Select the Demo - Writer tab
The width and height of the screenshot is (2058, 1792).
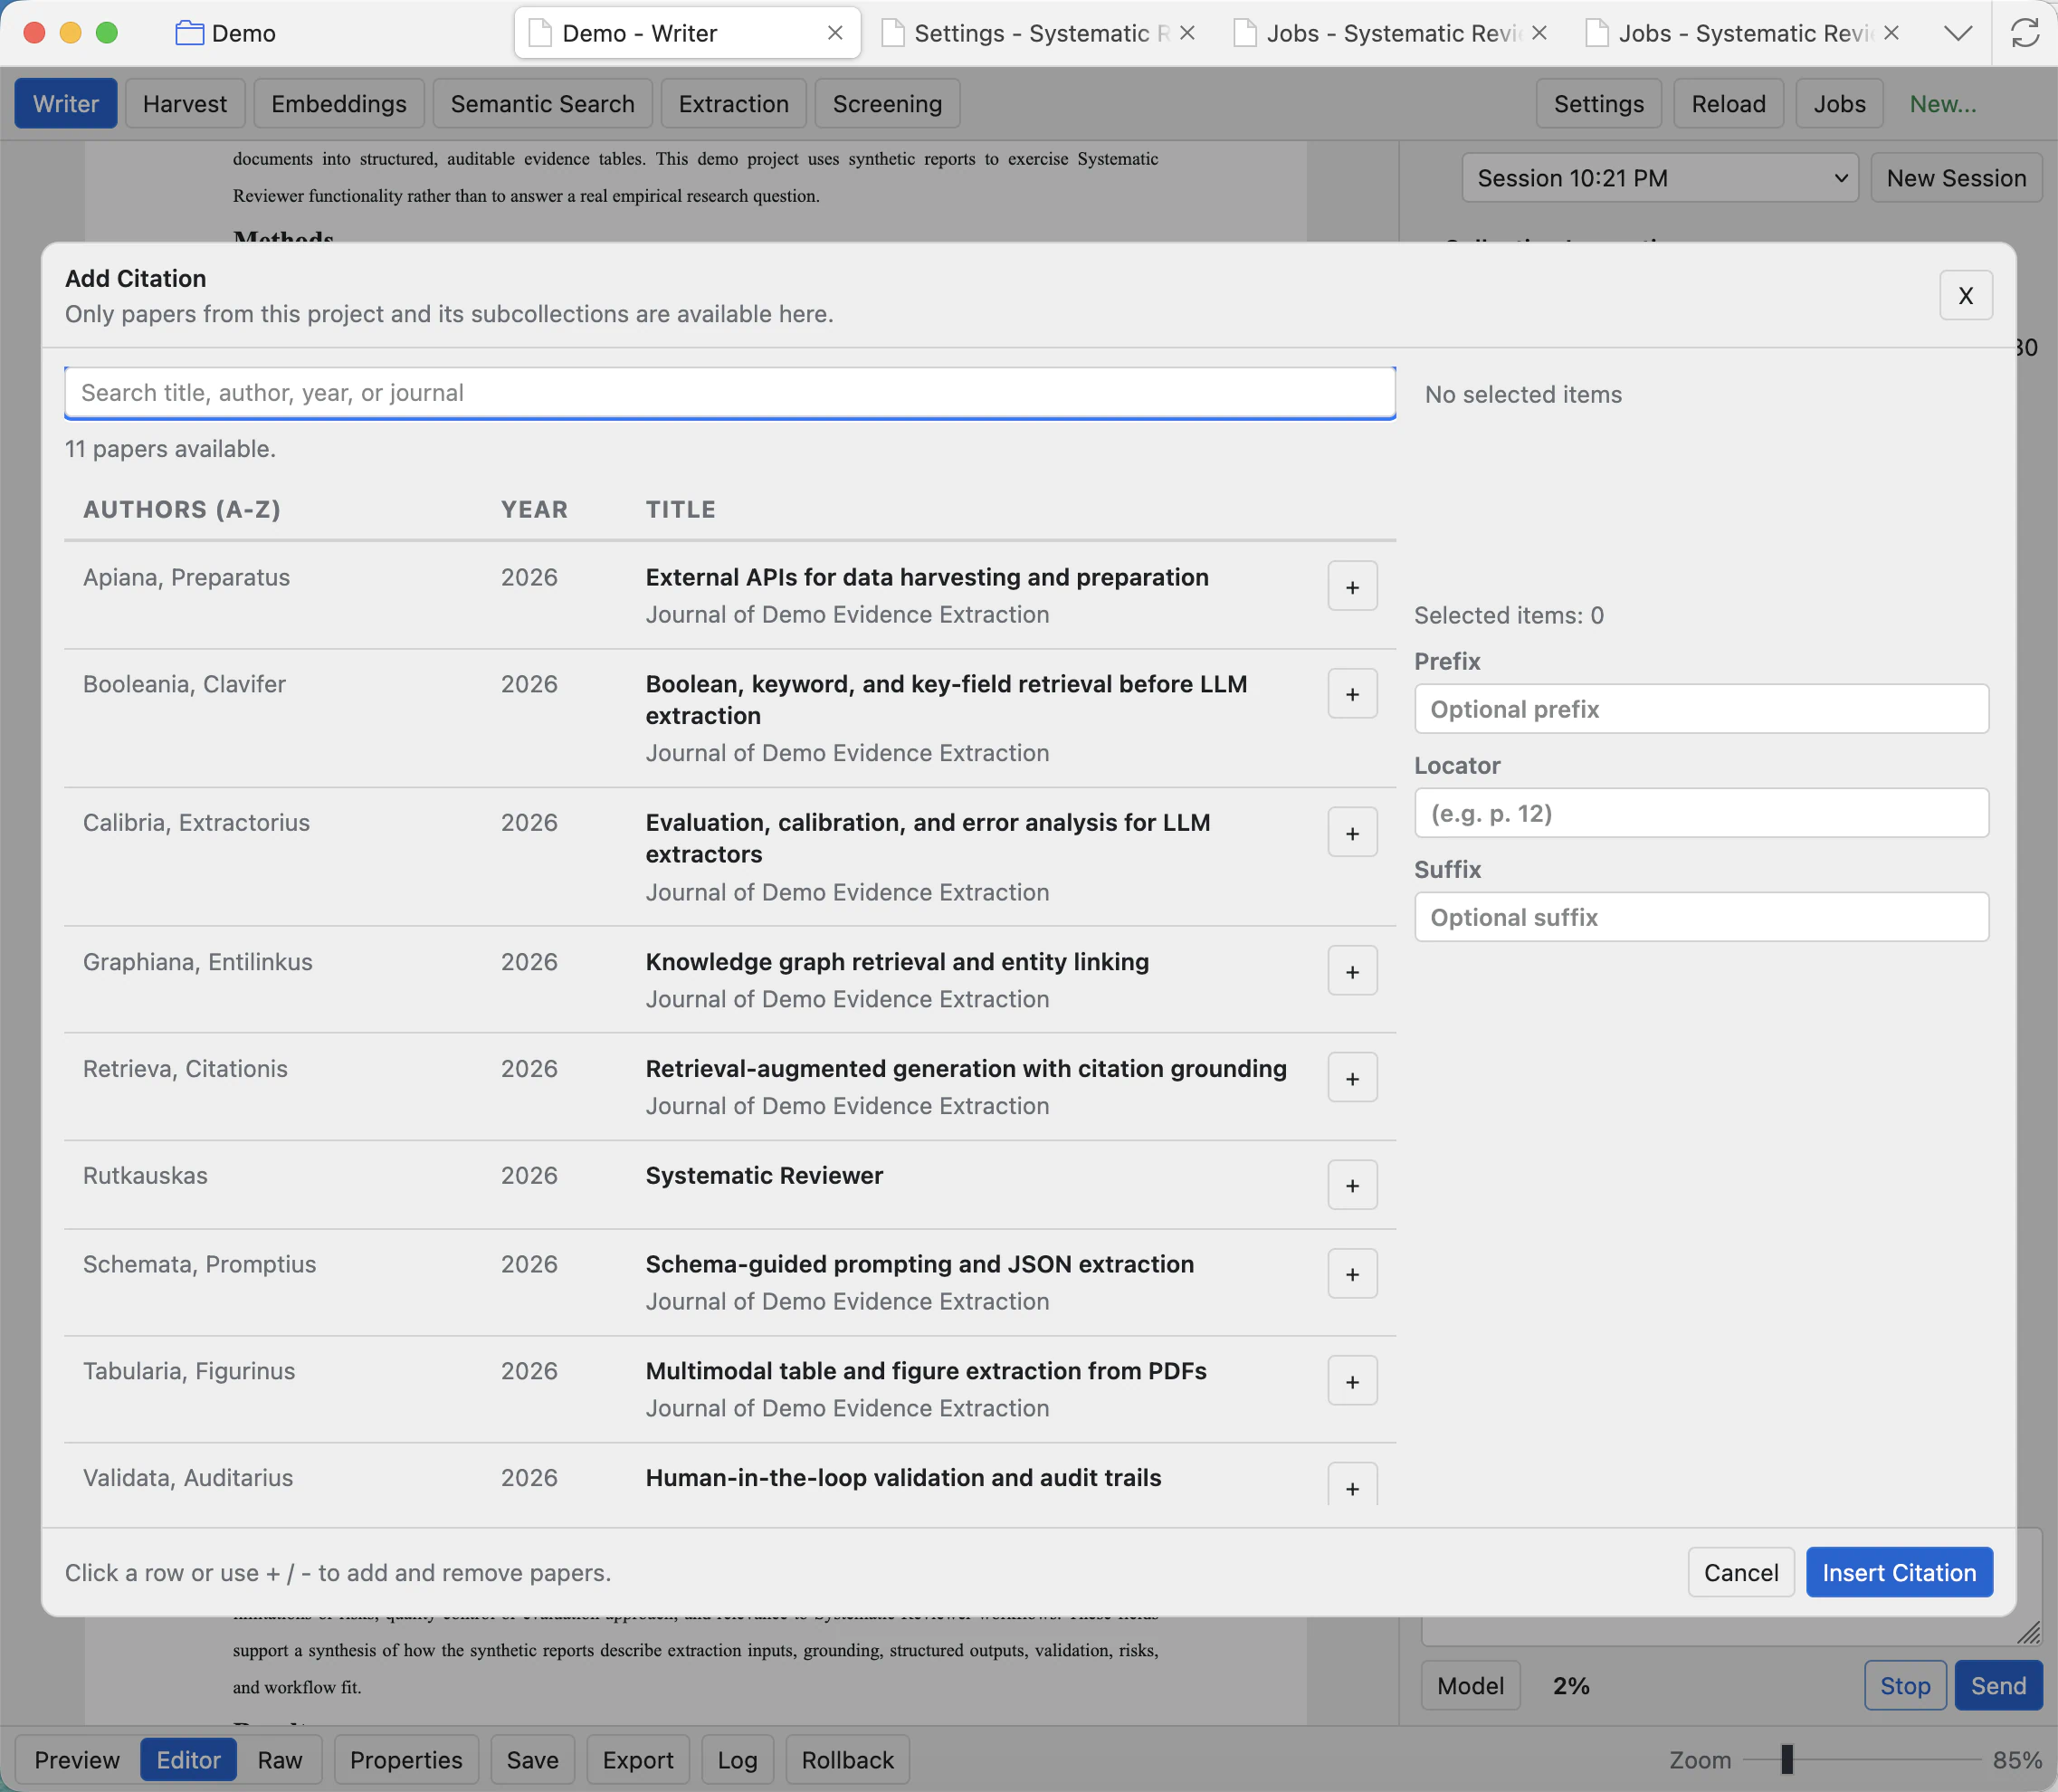click(x=687, y=33)
